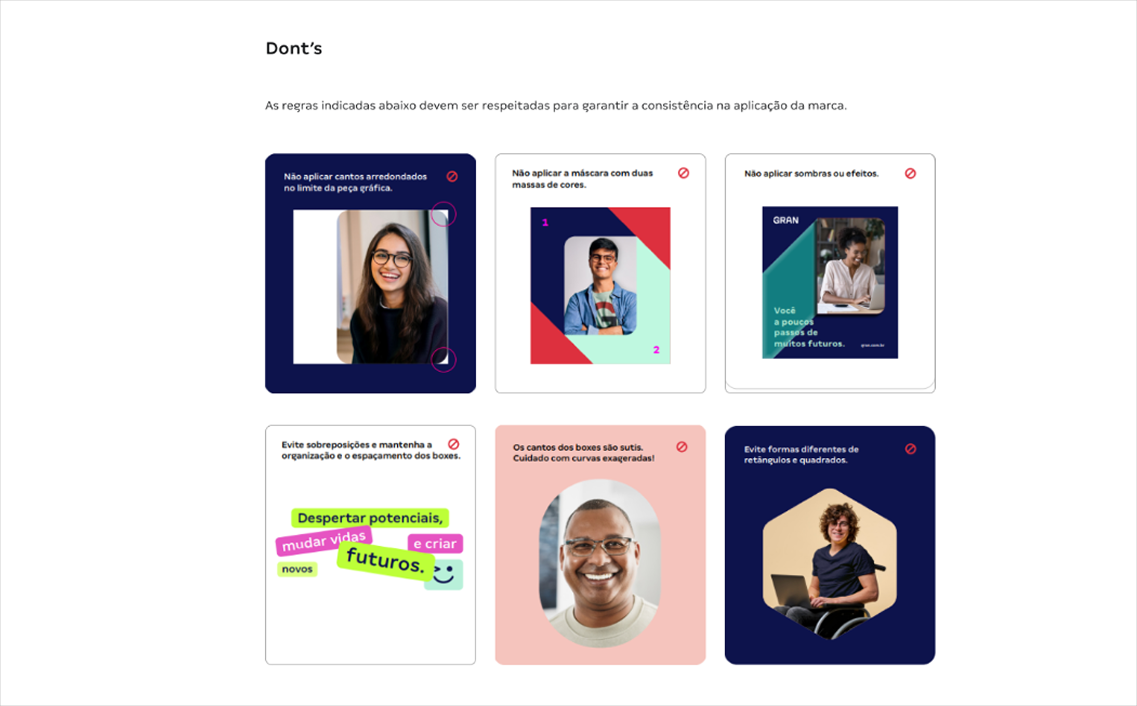The image size is (1137, 706).
Task: Click the 'Dont's' heading
Action: (294, 49)
